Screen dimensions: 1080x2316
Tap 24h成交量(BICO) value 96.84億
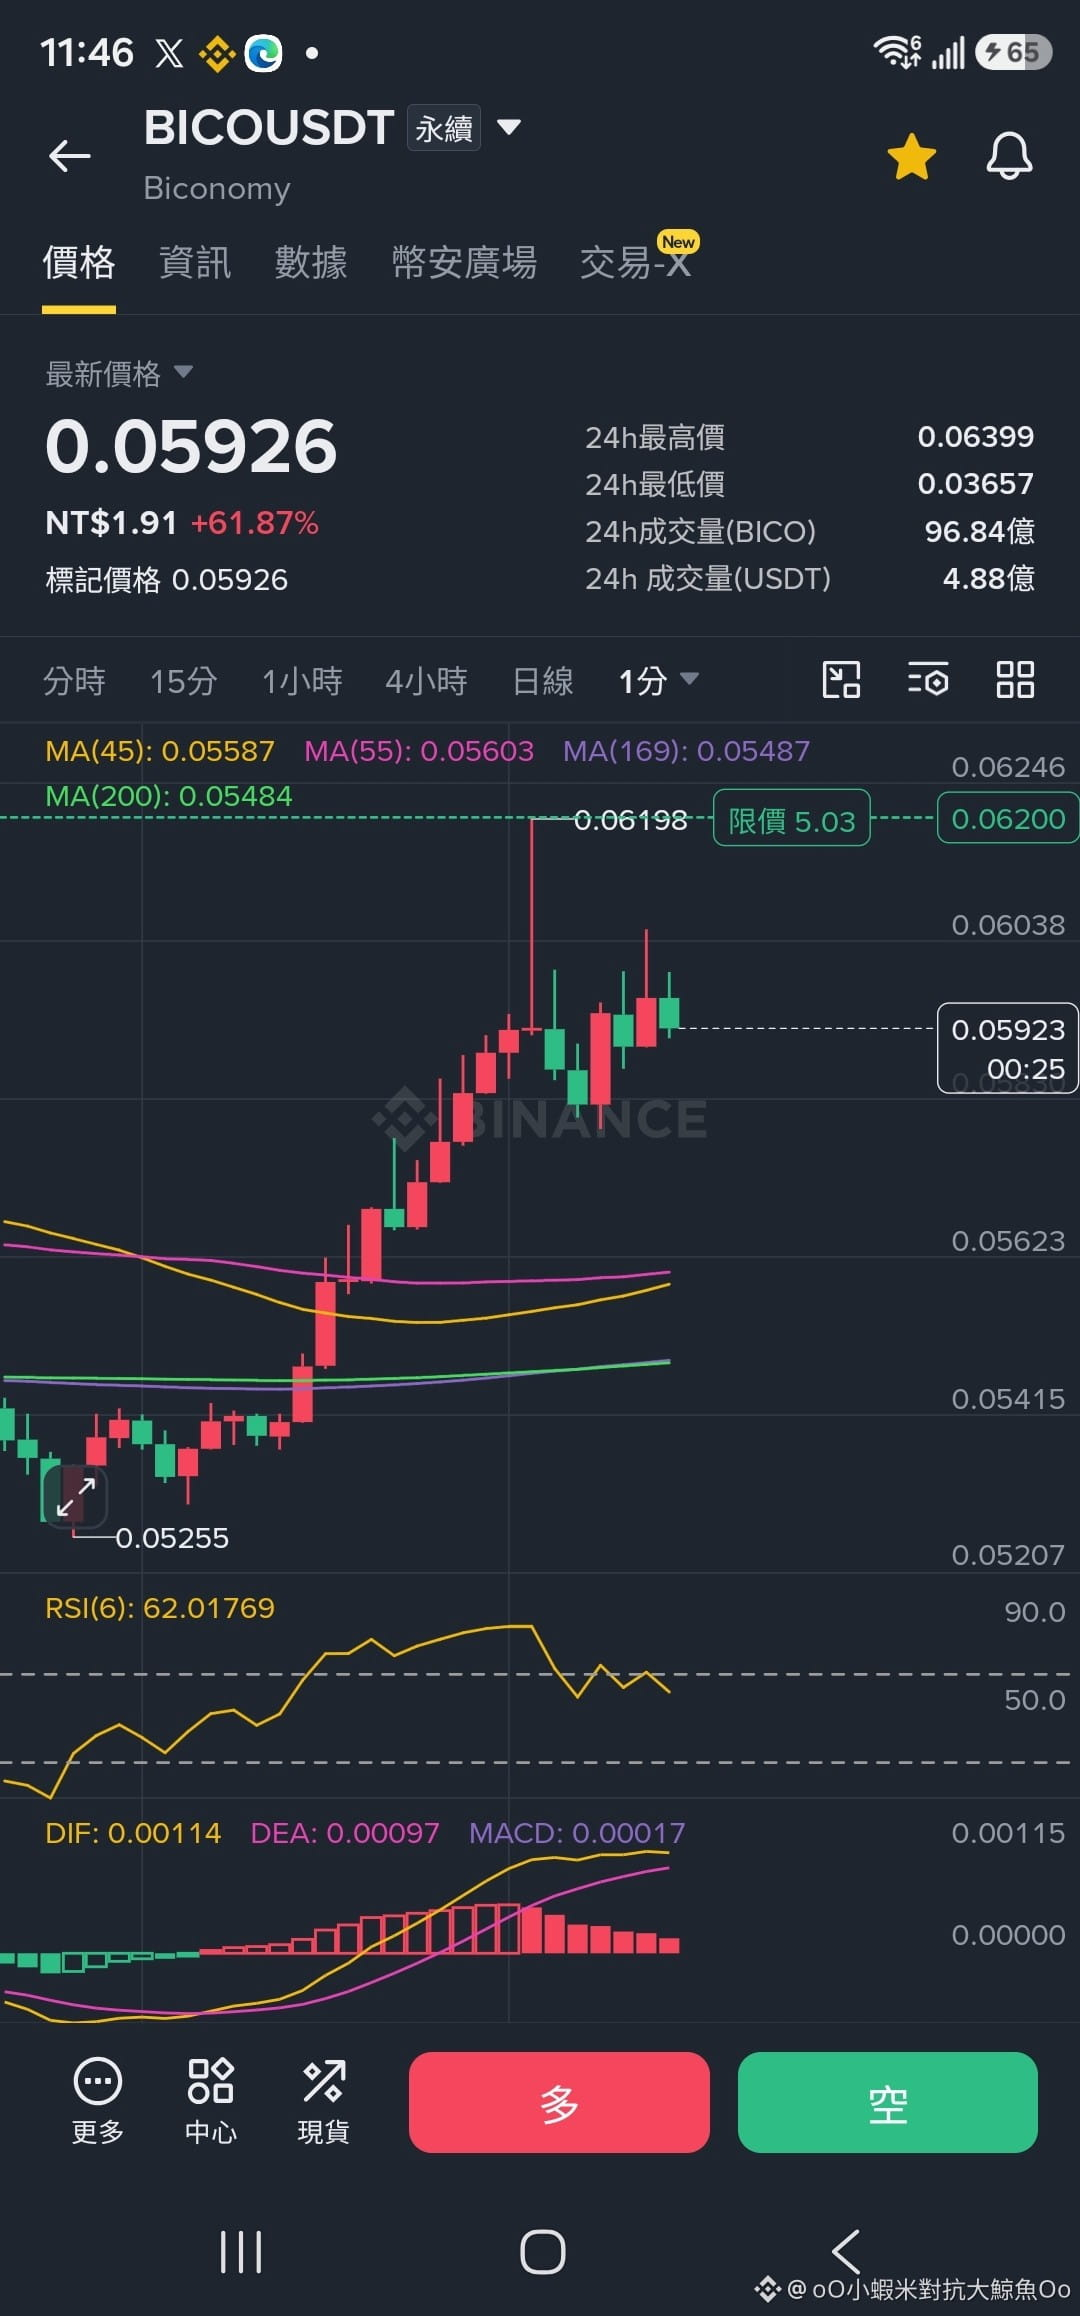click(980, 531)
